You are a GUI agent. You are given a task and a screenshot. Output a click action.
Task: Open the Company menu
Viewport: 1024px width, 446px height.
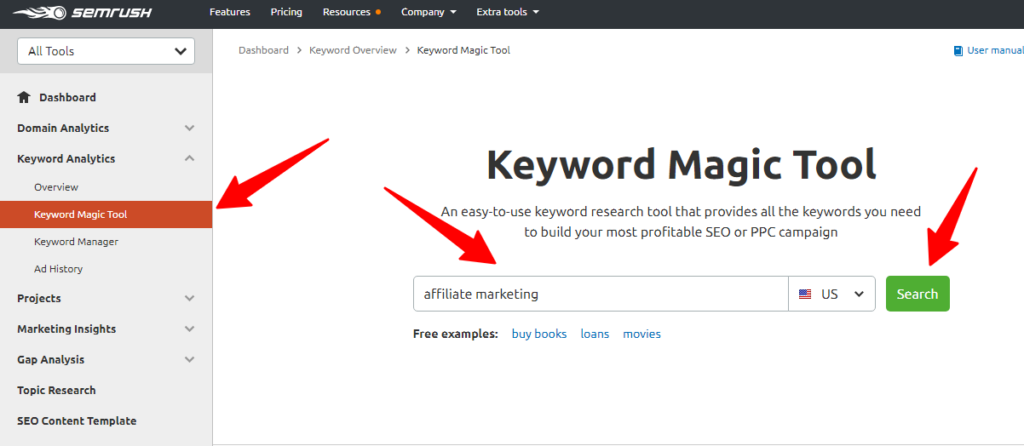pos(428,12)
